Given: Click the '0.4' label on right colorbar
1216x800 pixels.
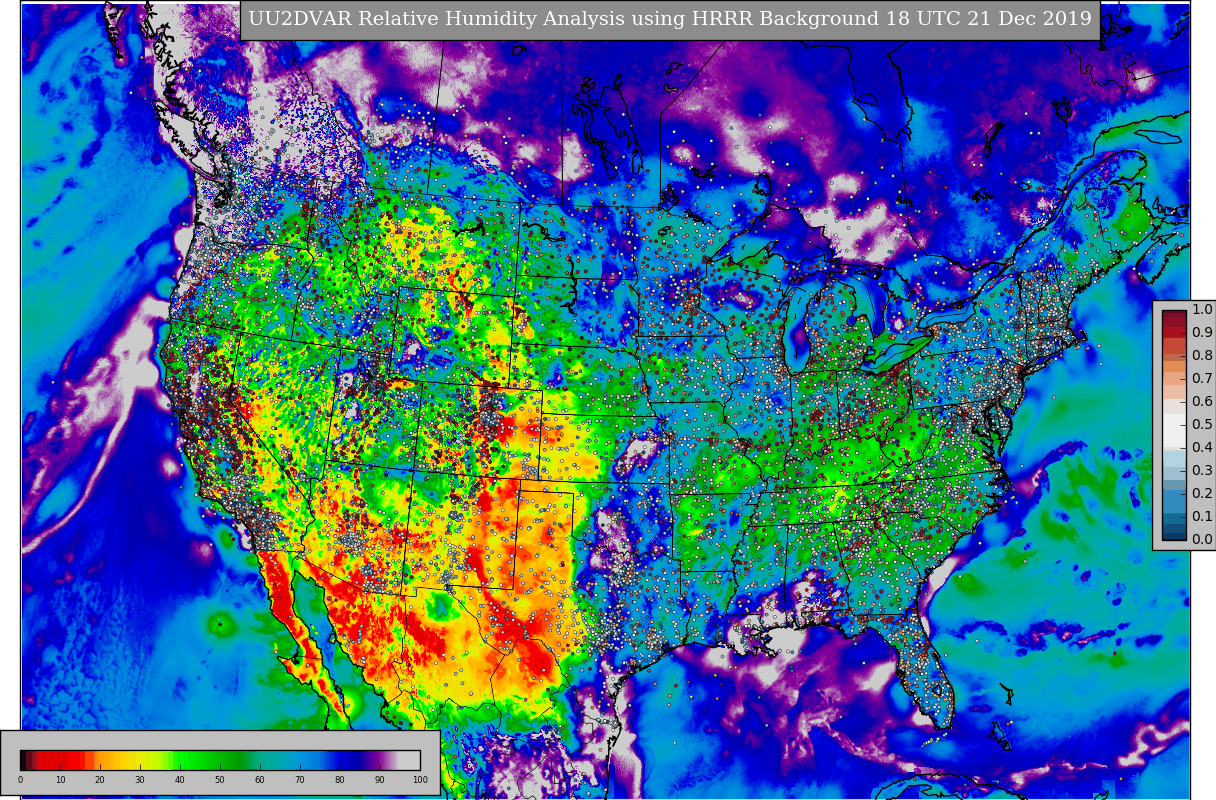Looking at the screenshot, I should tap(1202, 447).
